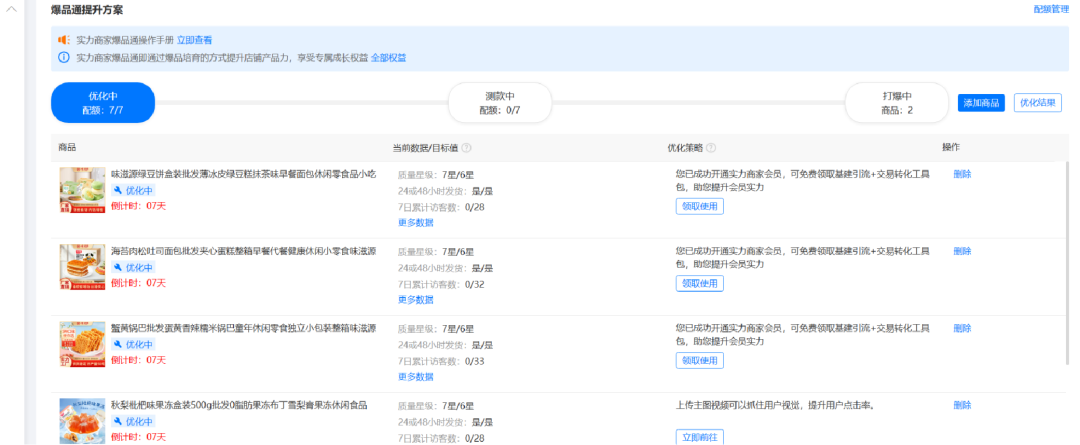Switch to the 优化中 stage tab

(103, 103)
